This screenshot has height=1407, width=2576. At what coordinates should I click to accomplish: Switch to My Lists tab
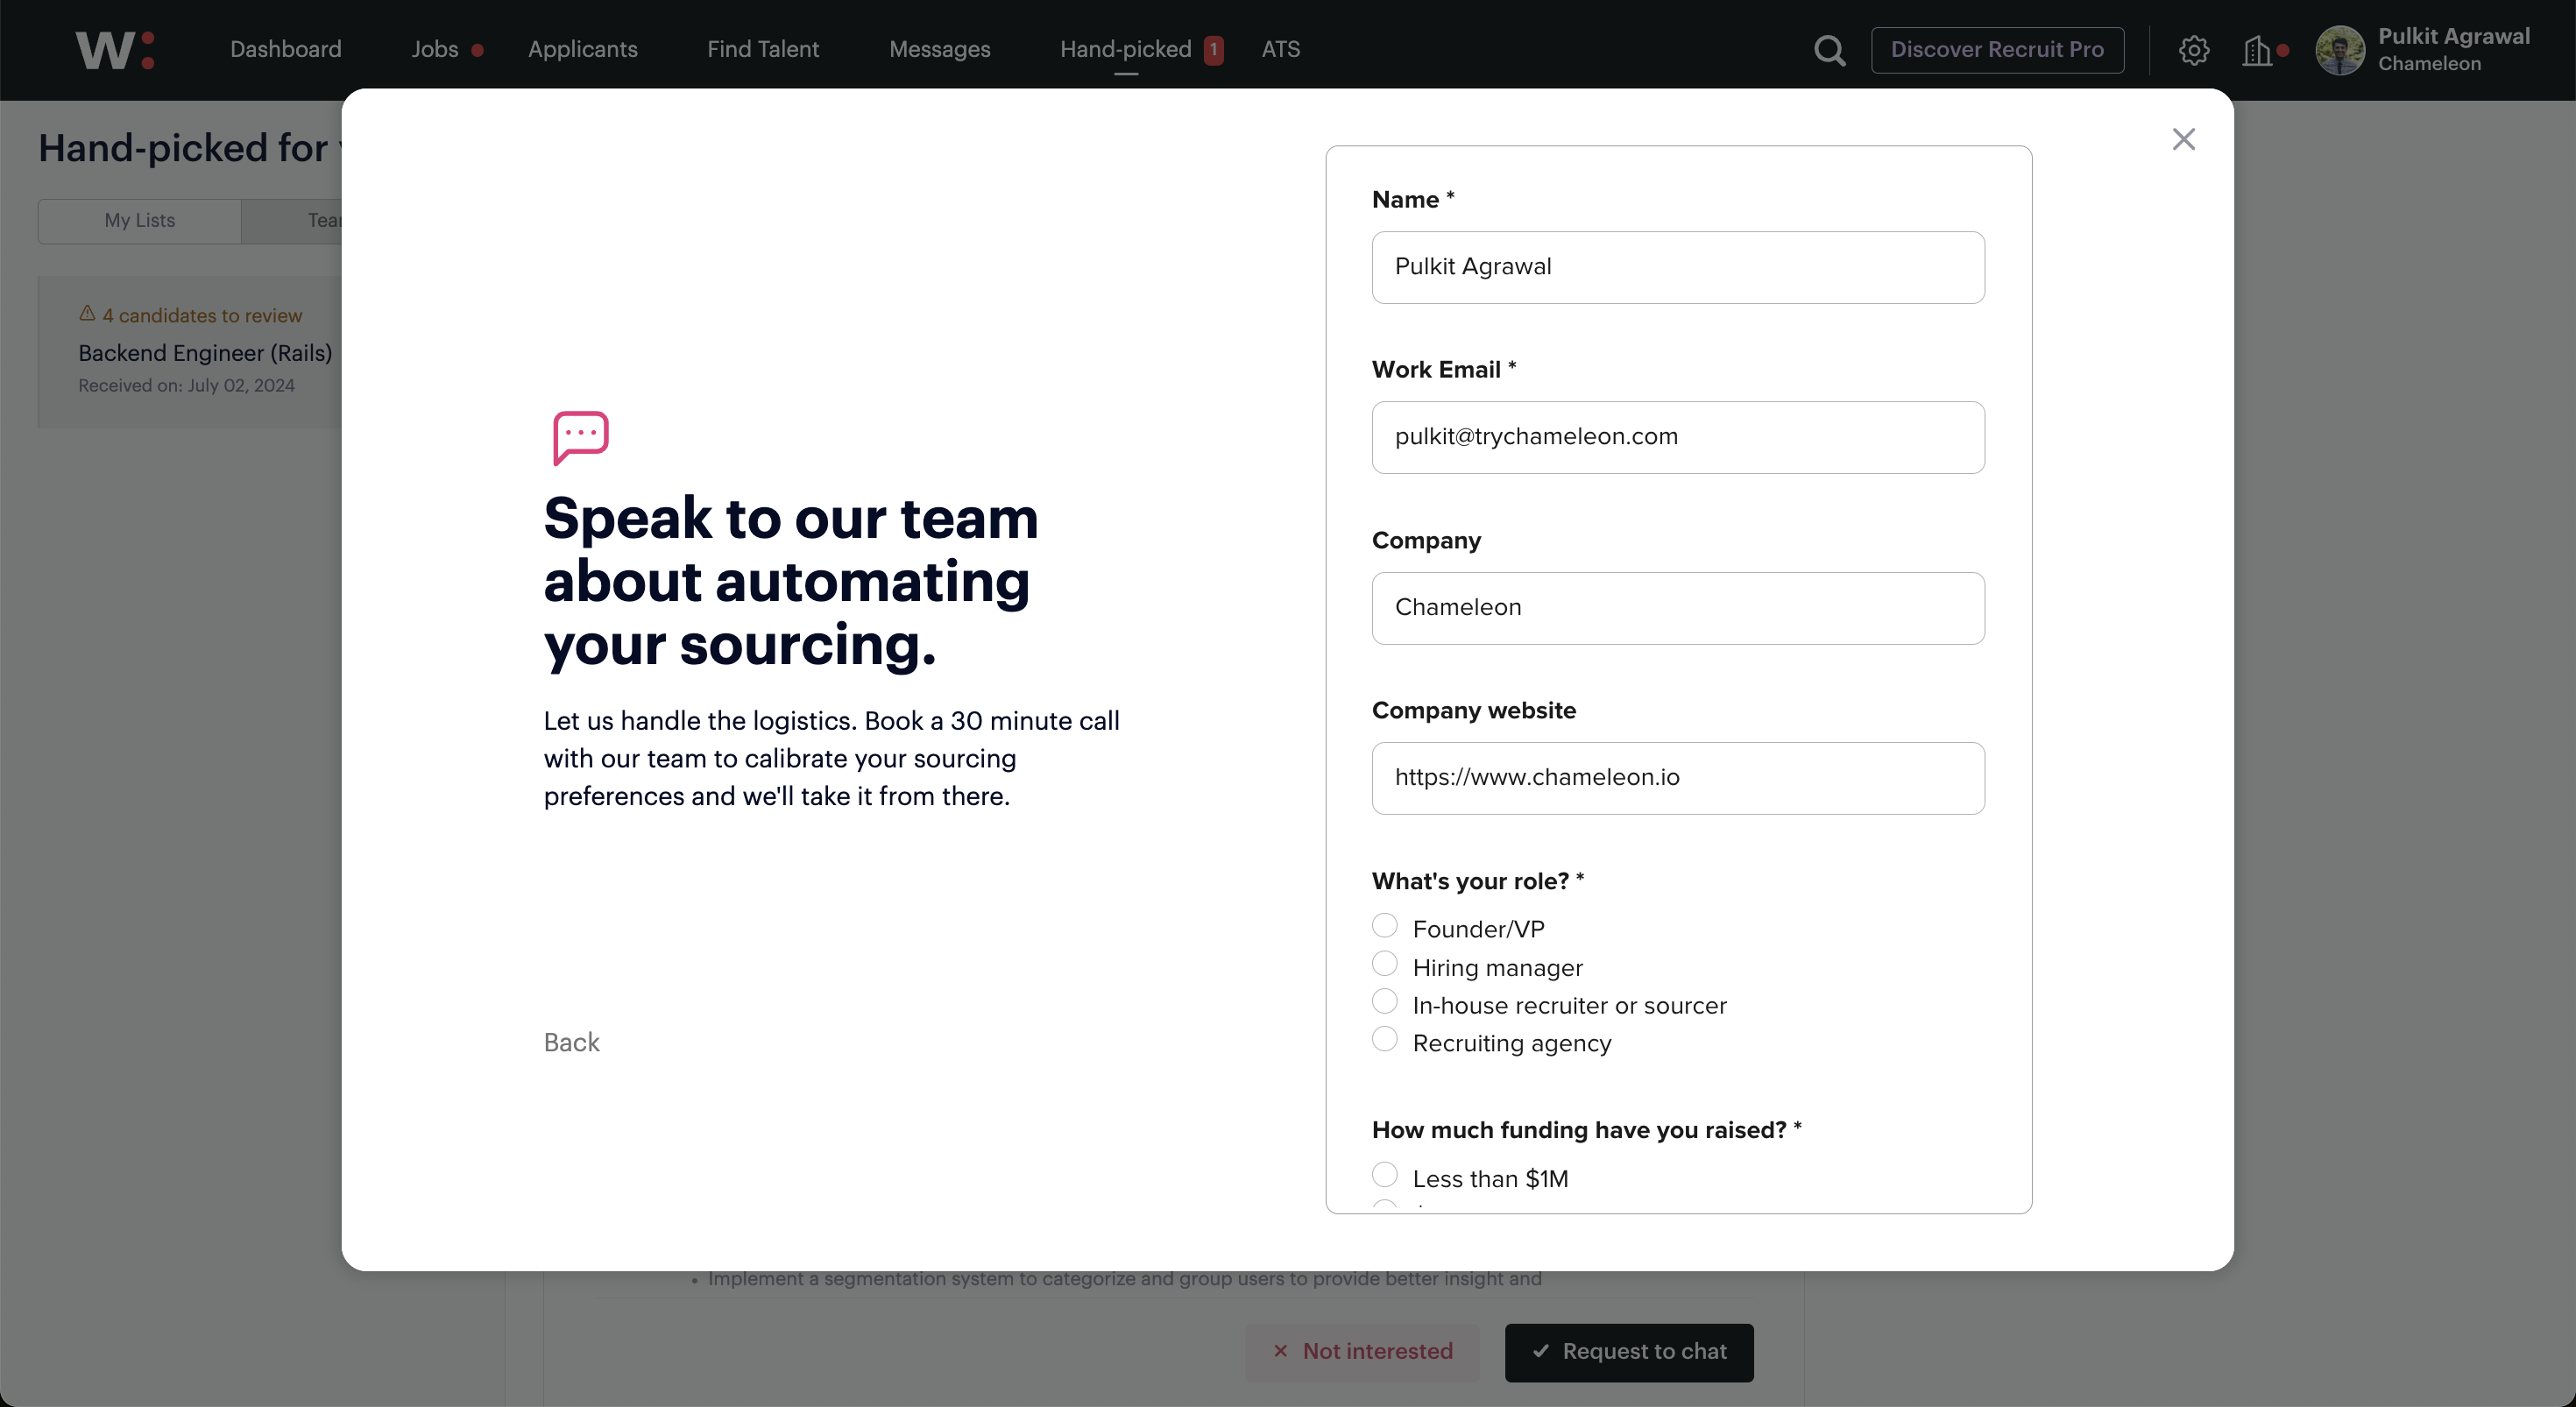pos(140,221)
